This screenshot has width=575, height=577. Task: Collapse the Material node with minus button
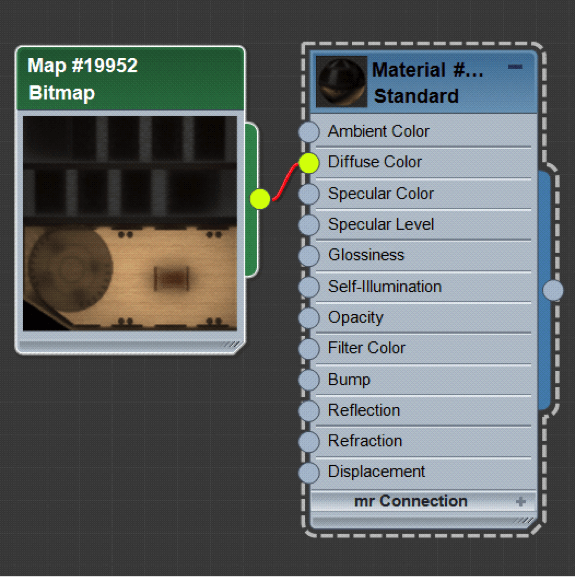point(515,67)
